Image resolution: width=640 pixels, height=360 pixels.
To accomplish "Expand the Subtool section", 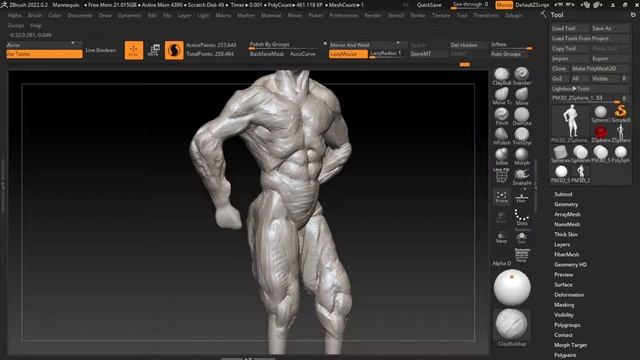I will (563, 194).
